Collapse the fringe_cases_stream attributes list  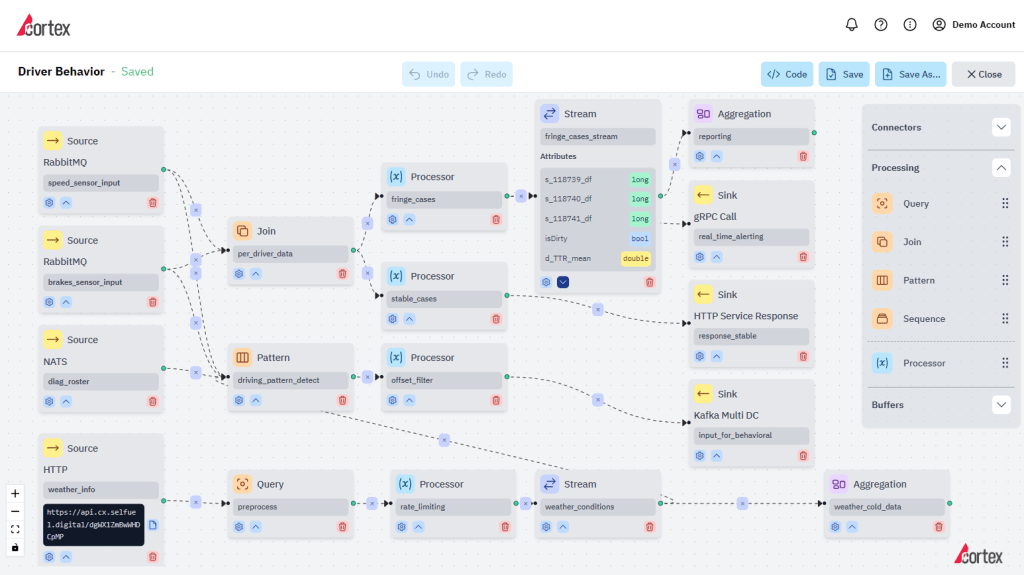[x=563, y=282]
